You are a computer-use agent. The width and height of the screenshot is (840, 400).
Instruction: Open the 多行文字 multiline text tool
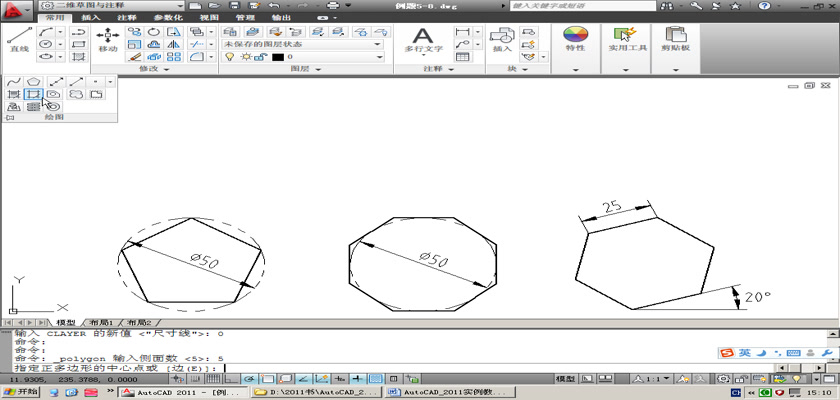(x=422, y=37)
